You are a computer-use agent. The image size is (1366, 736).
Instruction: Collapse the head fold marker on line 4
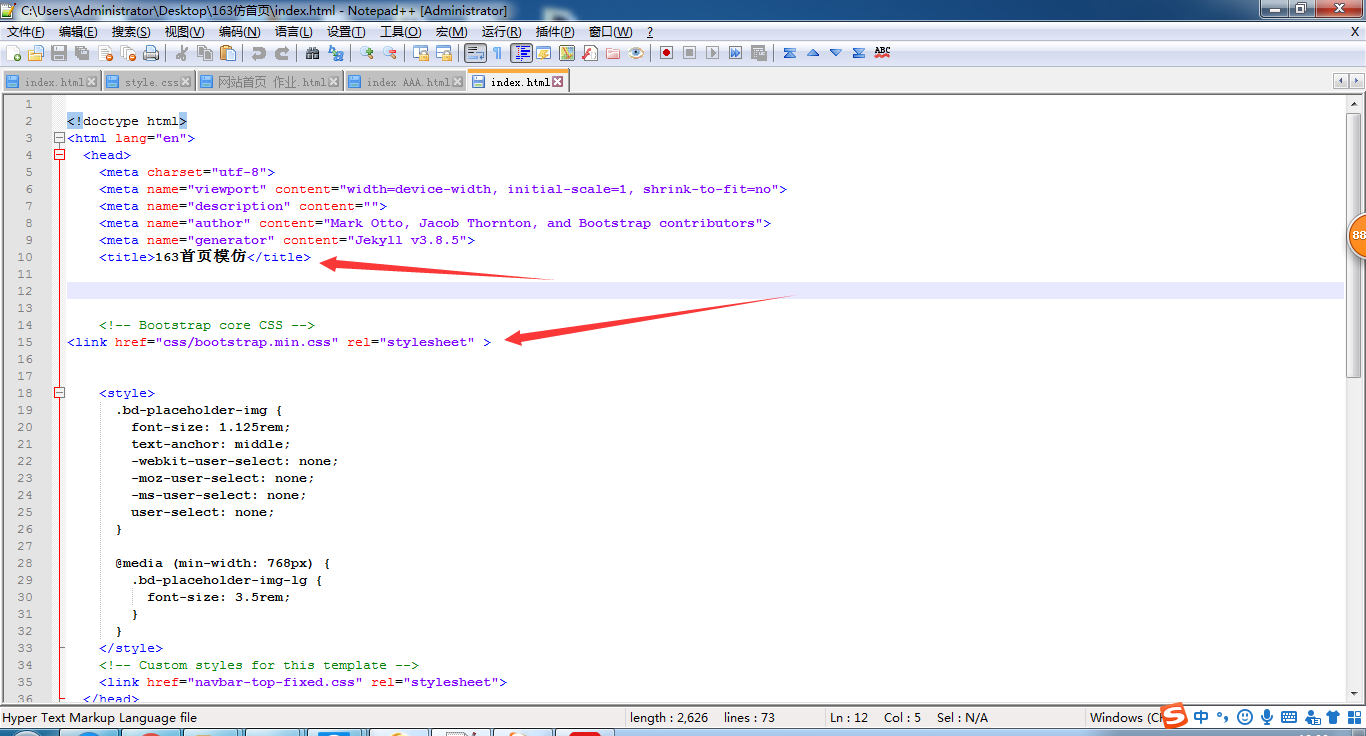pyautogui.click(x=59, y=155)
